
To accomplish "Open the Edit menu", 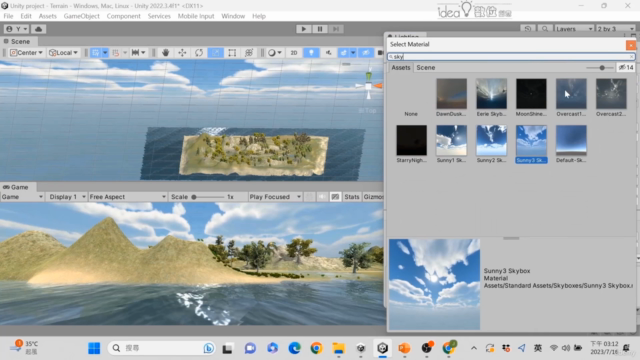I will tap(26, 16).
